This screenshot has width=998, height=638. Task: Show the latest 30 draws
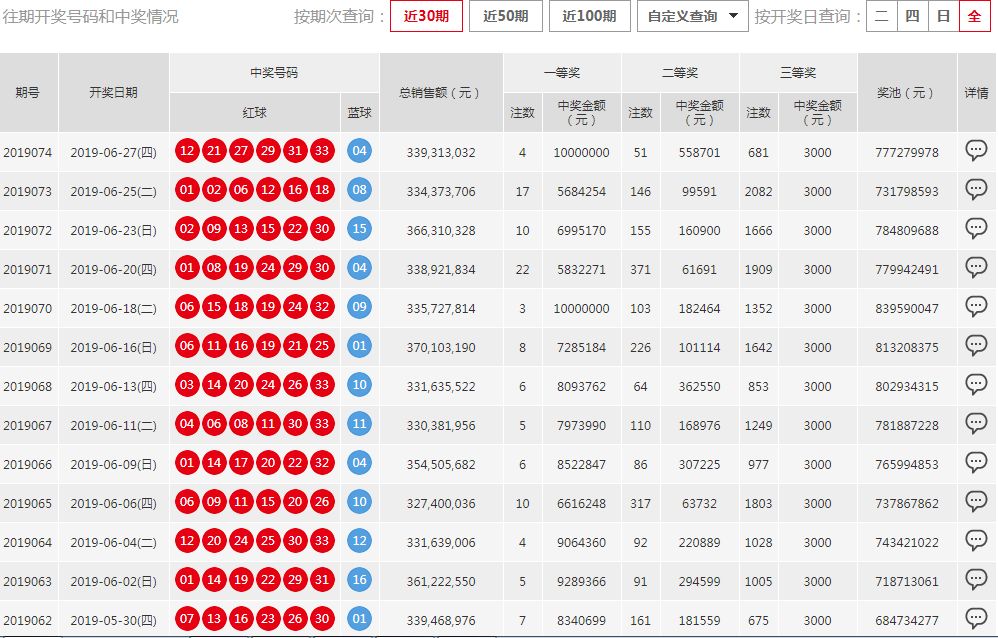[x=426, y=16]
